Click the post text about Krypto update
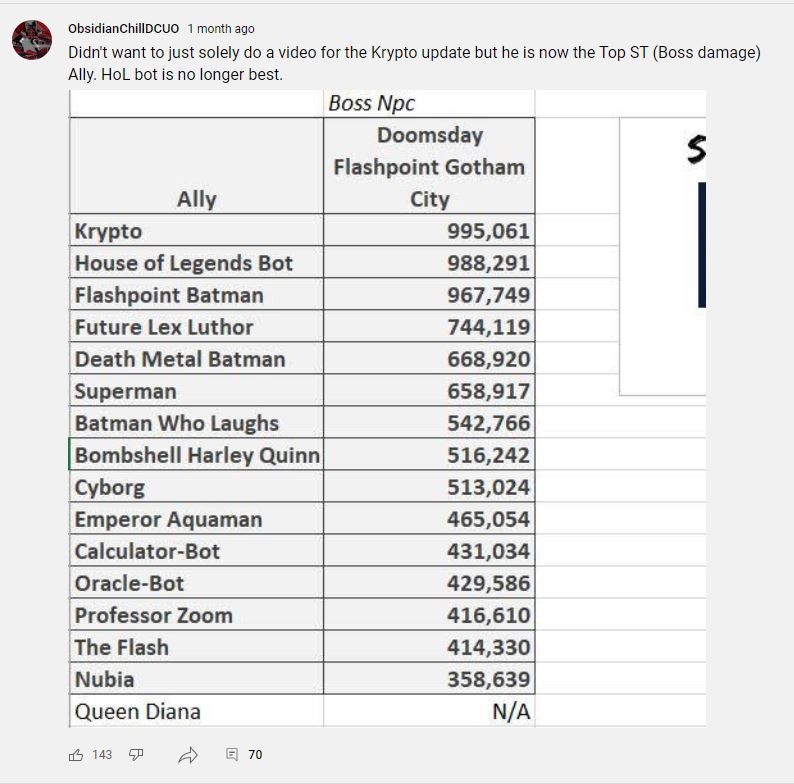This screenshot has height=784, width=794. (414, 63)
